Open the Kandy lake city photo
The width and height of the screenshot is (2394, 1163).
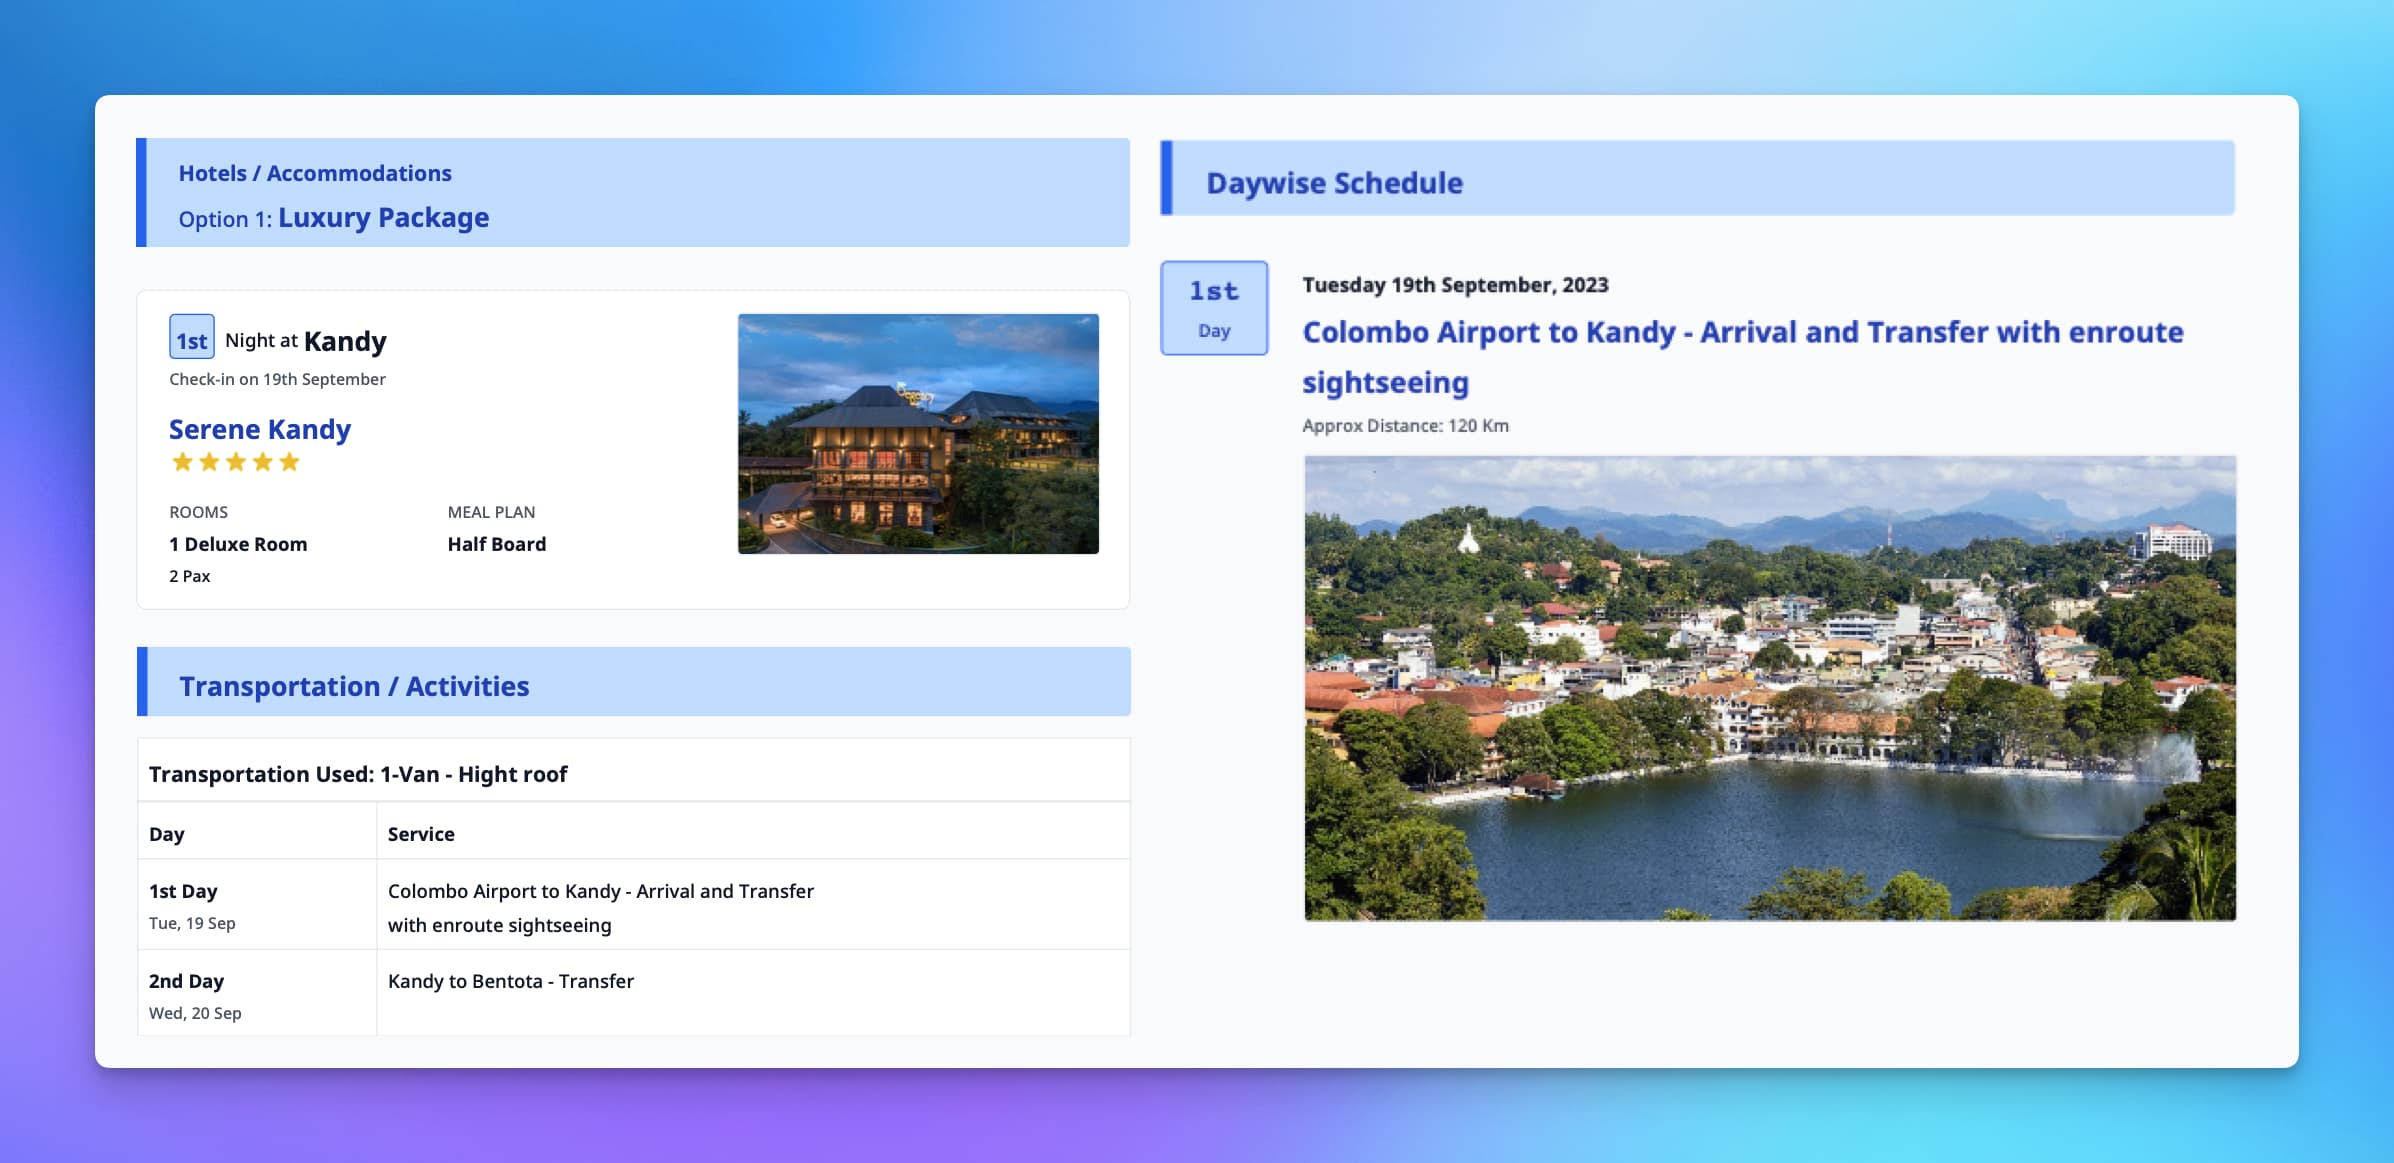coord(1769,688)
